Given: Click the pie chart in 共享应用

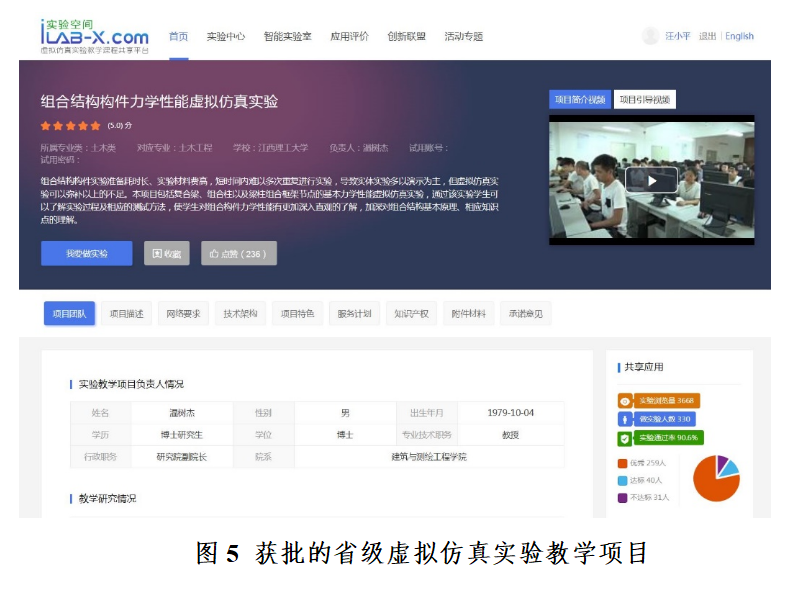Looking at the screenshot, I should click(x=715, y=477).
